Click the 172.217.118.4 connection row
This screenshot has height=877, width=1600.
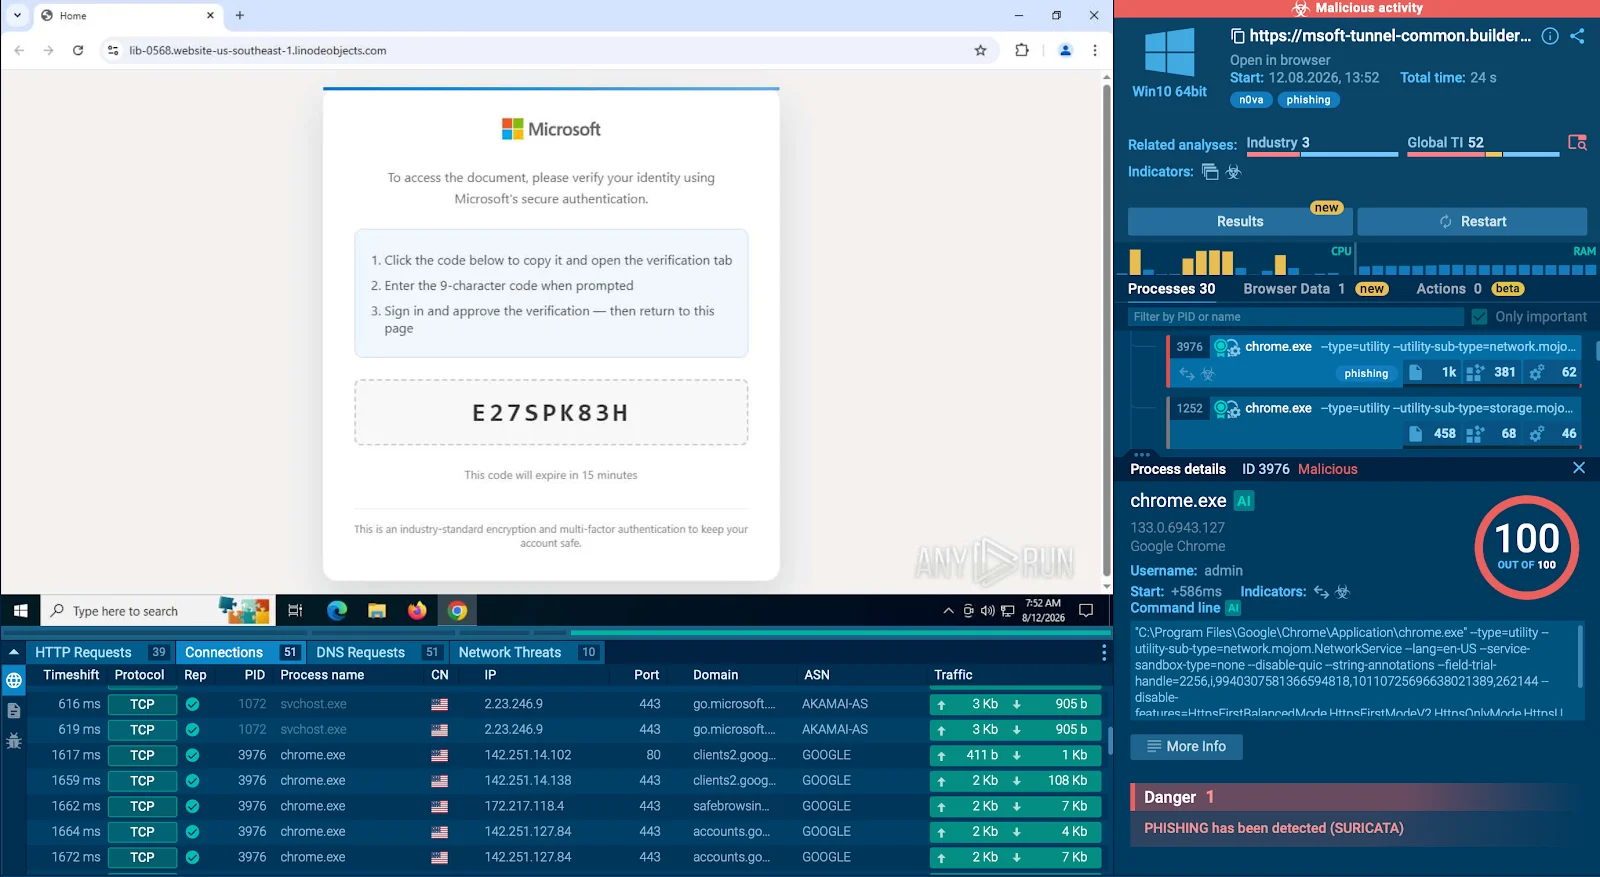pyautogui.click(x=565, y=806)
